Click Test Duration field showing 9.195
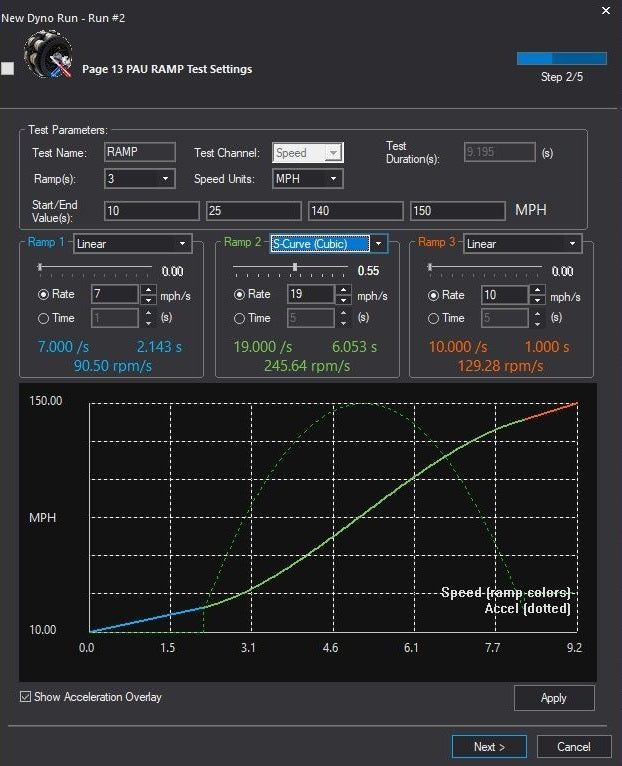622x766 pixels. click(x=500, y=152)
